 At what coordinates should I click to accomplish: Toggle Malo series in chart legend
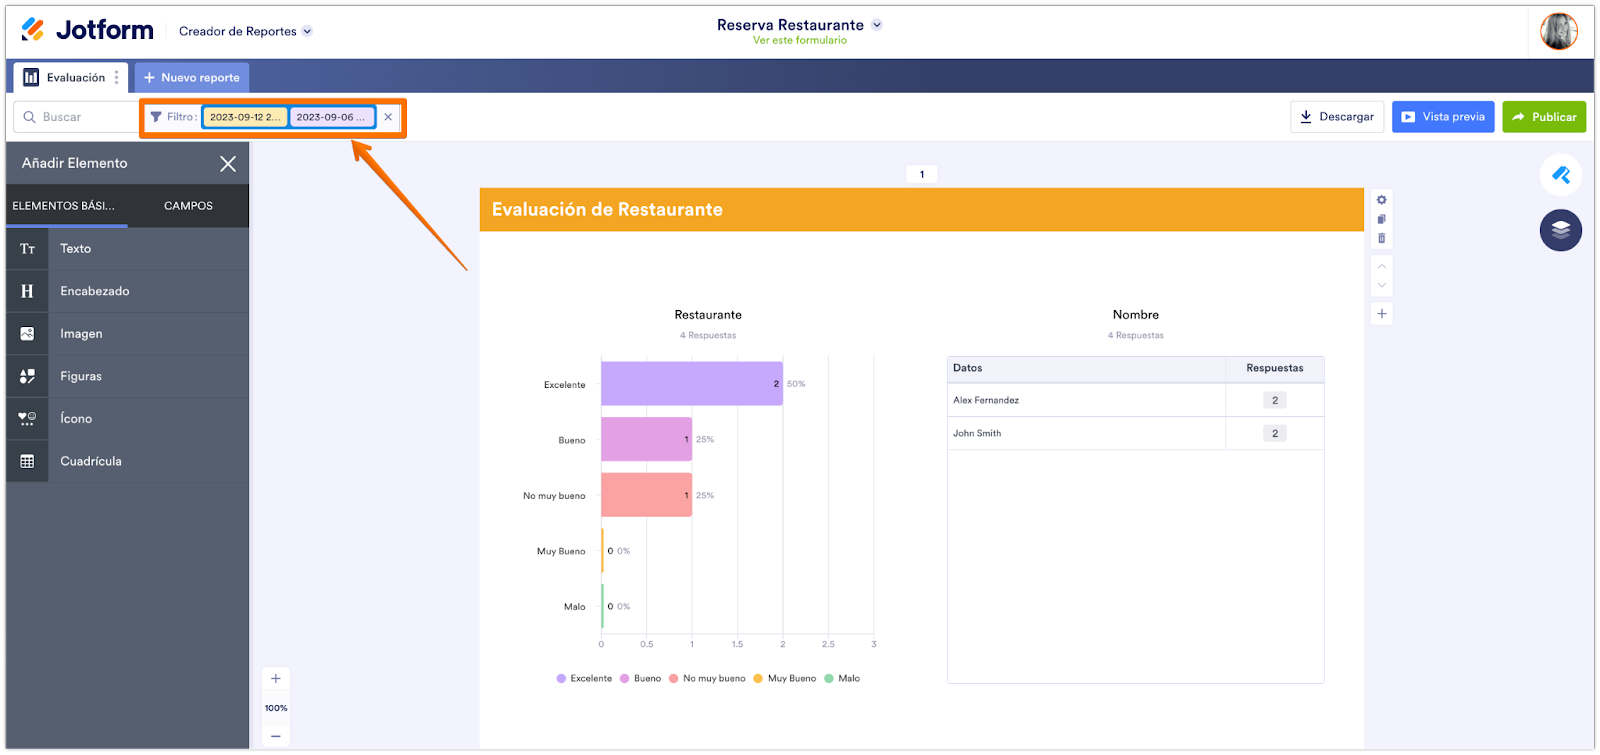842,678
